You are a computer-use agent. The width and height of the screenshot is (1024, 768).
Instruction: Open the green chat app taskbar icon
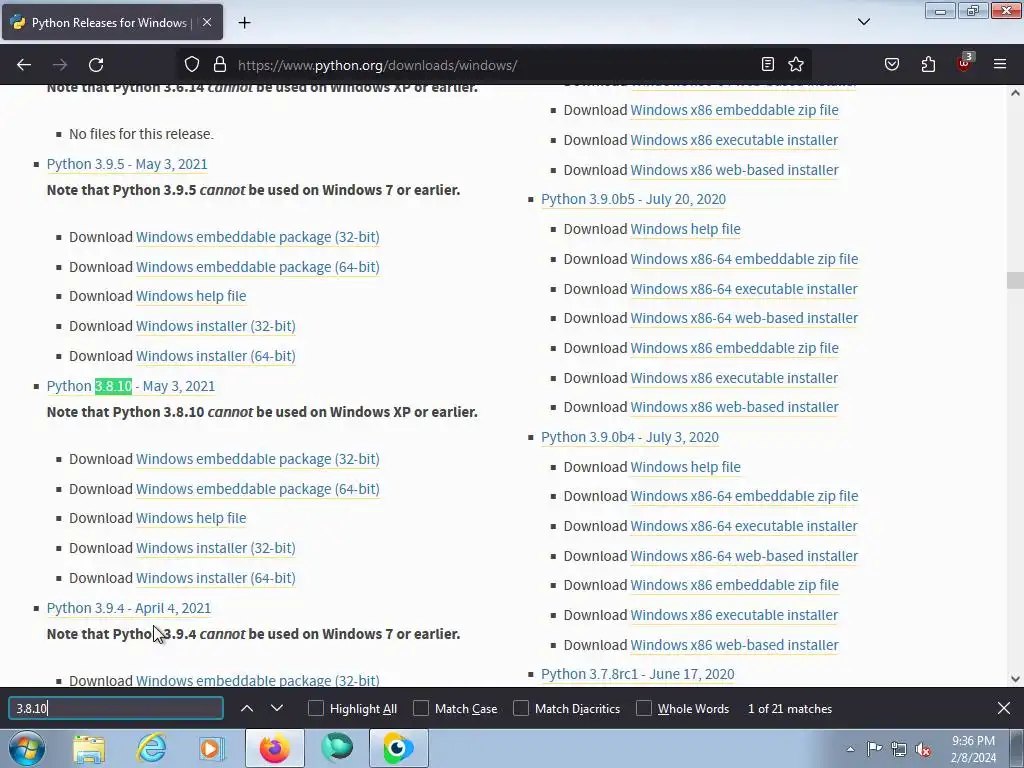[337, 749]
